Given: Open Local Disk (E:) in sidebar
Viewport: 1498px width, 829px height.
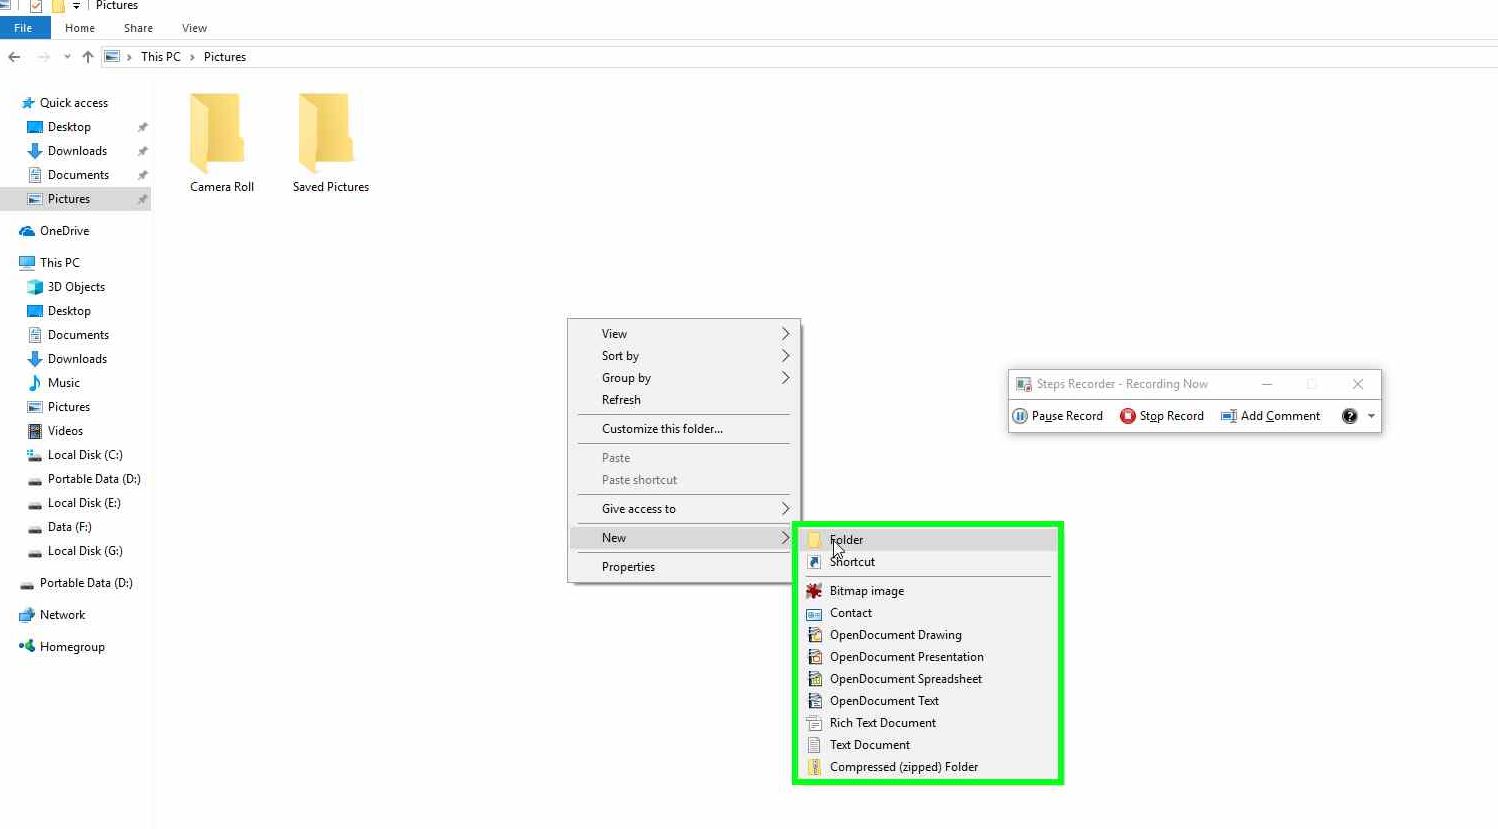Looking at the screenshot, I should 84,503.
